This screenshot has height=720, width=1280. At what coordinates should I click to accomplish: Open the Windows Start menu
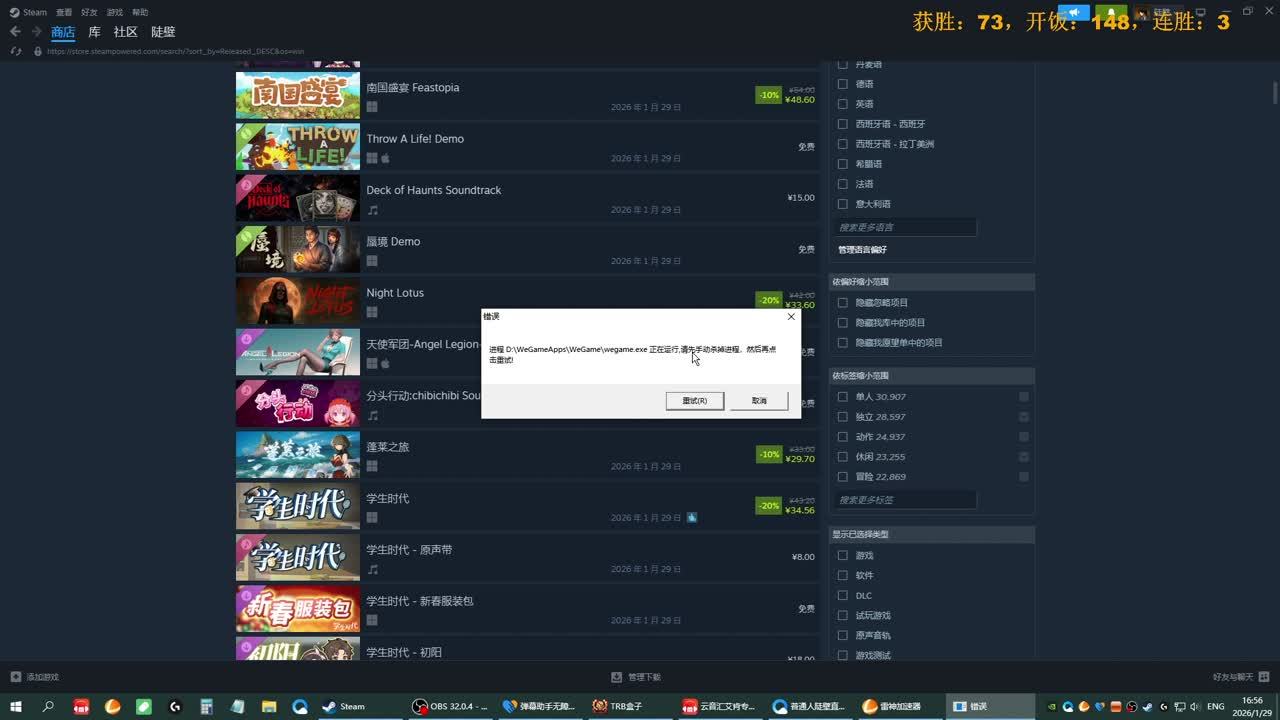(16, 706)
